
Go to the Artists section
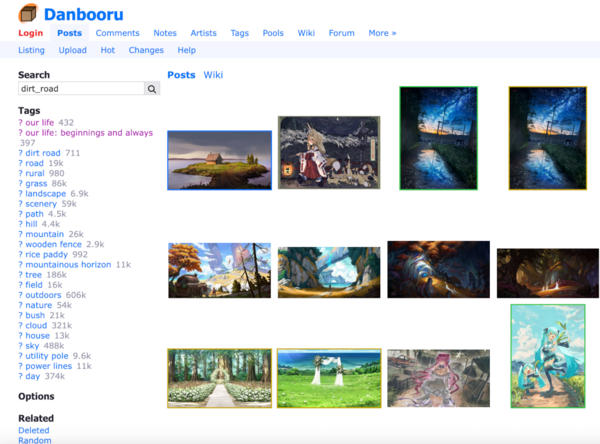[203, 33]
